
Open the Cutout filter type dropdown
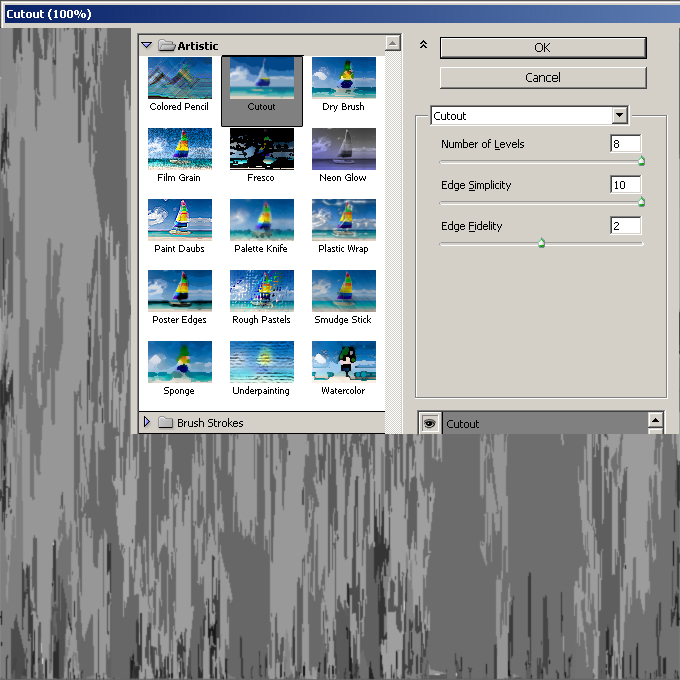[x=620, y=116]
